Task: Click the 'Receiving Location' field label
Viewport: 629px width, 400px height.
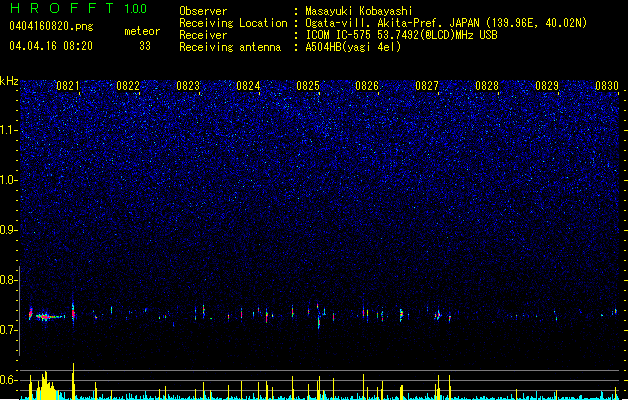Action: [233, 23]
